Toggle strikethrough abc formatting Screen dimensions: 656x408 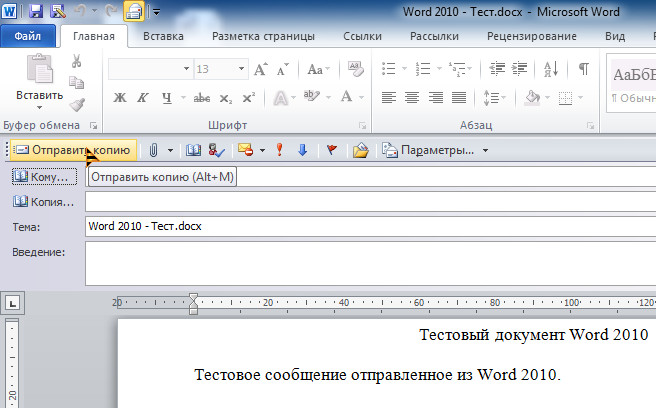coord(202,98)
